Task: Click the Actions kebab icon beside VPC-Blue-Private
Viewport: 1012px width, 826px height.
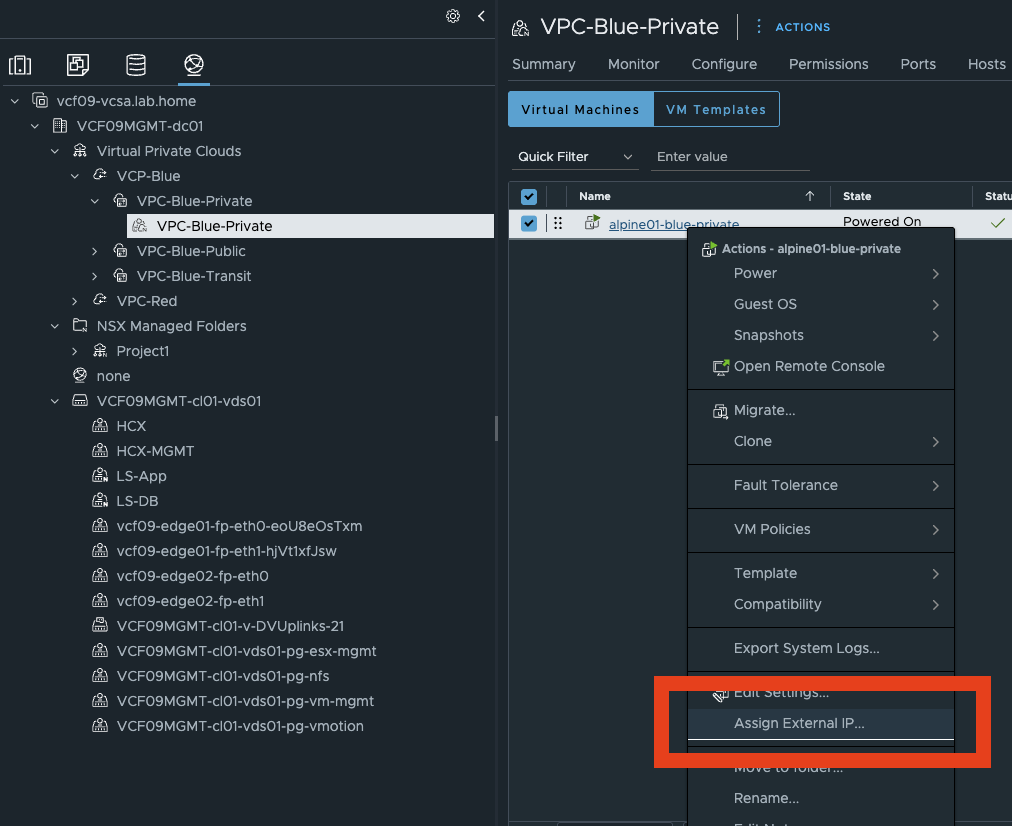Action: [x=758, y=27]
